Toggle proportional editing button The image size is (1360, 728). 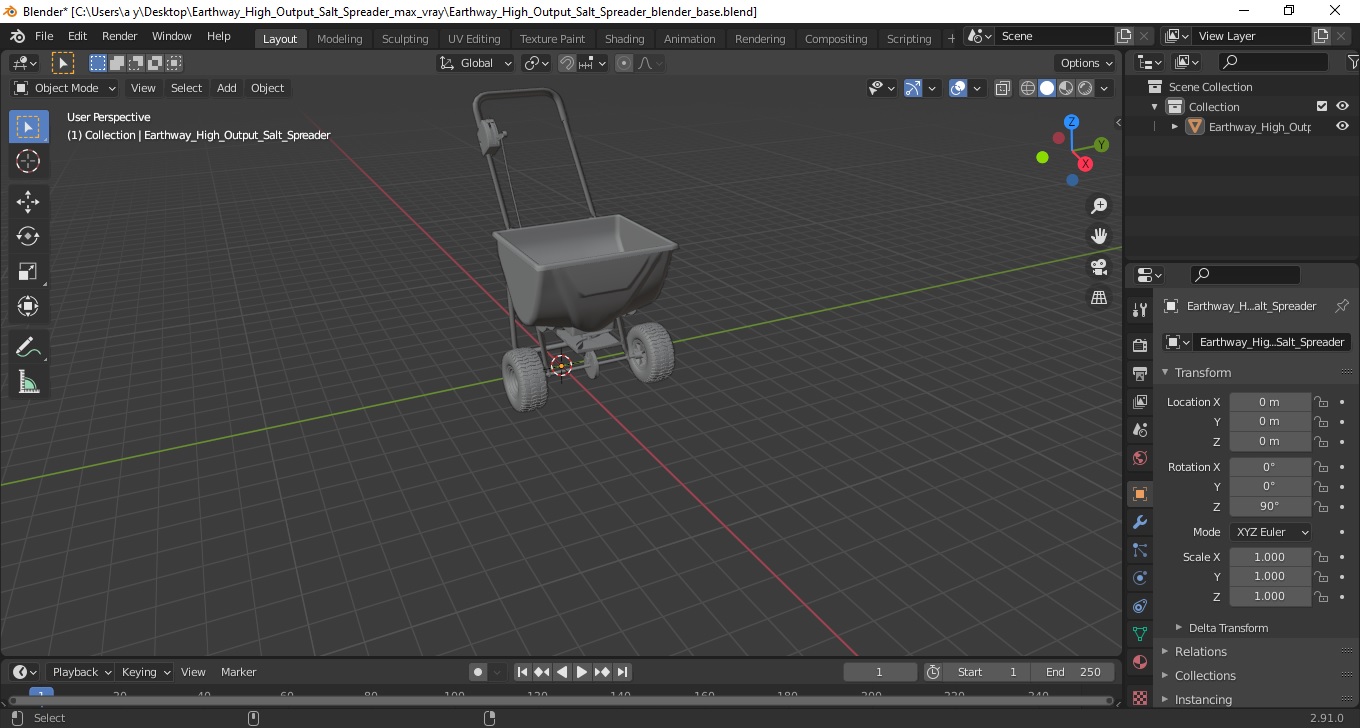click(624, 63)
